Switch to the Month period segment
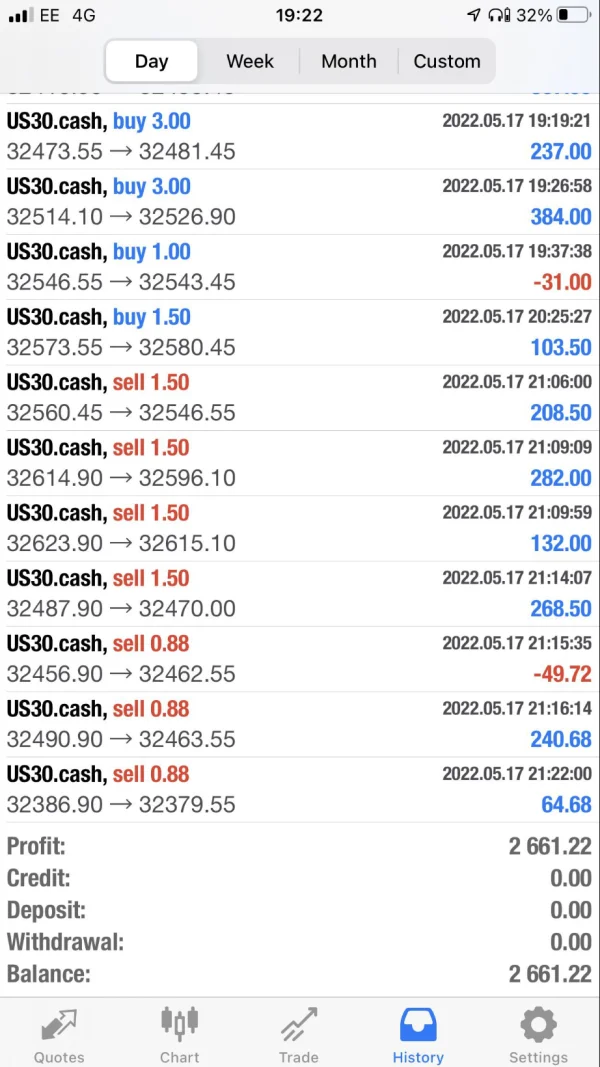 (x=349, y=61)
